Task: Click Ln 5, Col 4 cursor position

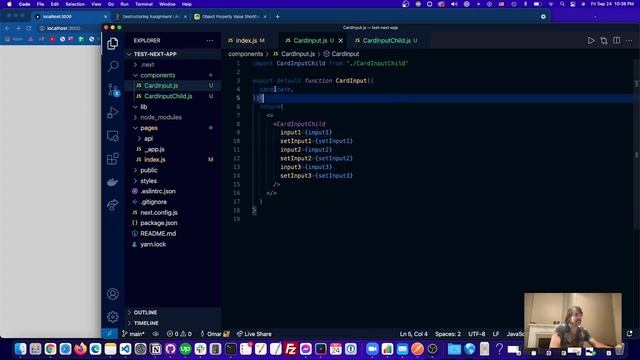Action: click(x=413, y=334)
